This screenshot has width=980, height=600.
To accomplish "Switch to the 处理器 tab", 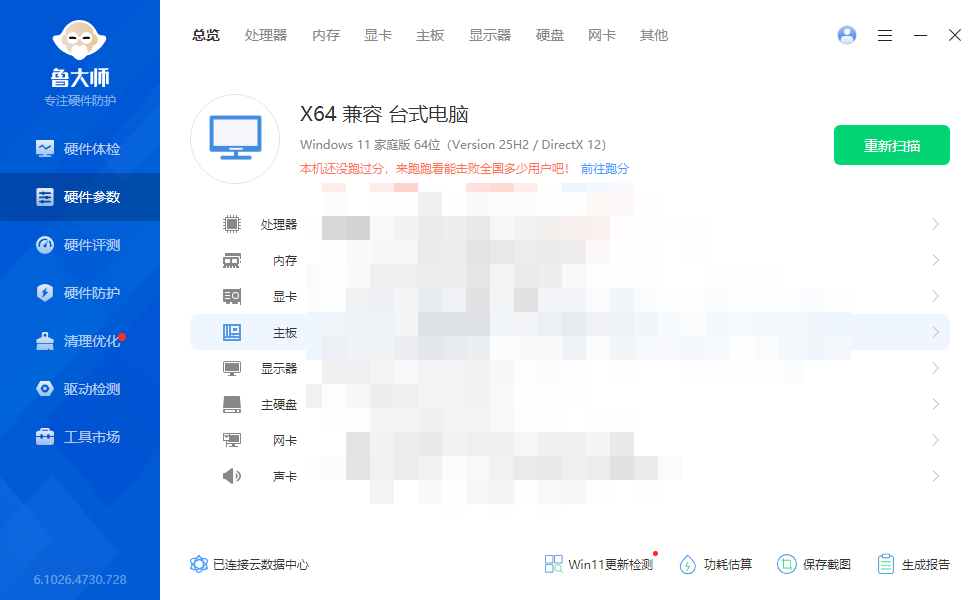I will coord(266,36).
